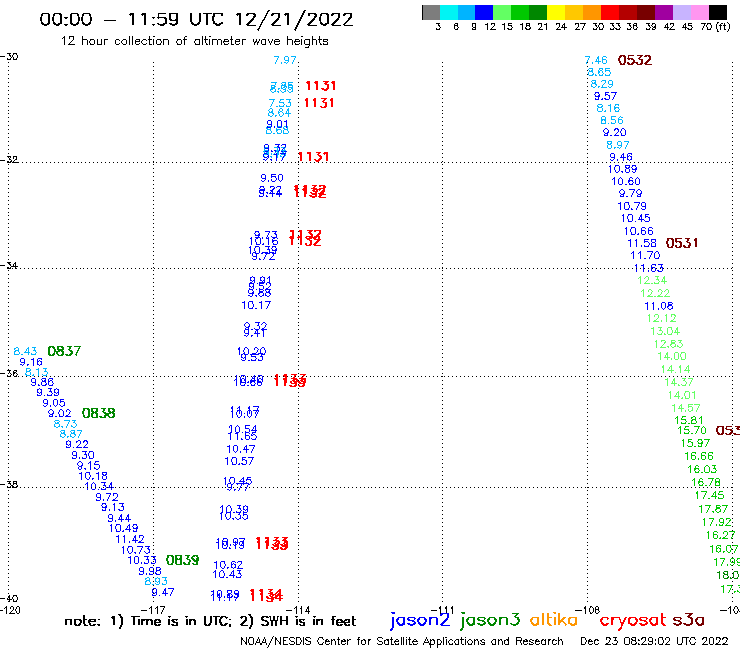Click the wave height value '17.87'
This screenshot has width=740, height=650.
pyautogui.click(x=713, y=509)
